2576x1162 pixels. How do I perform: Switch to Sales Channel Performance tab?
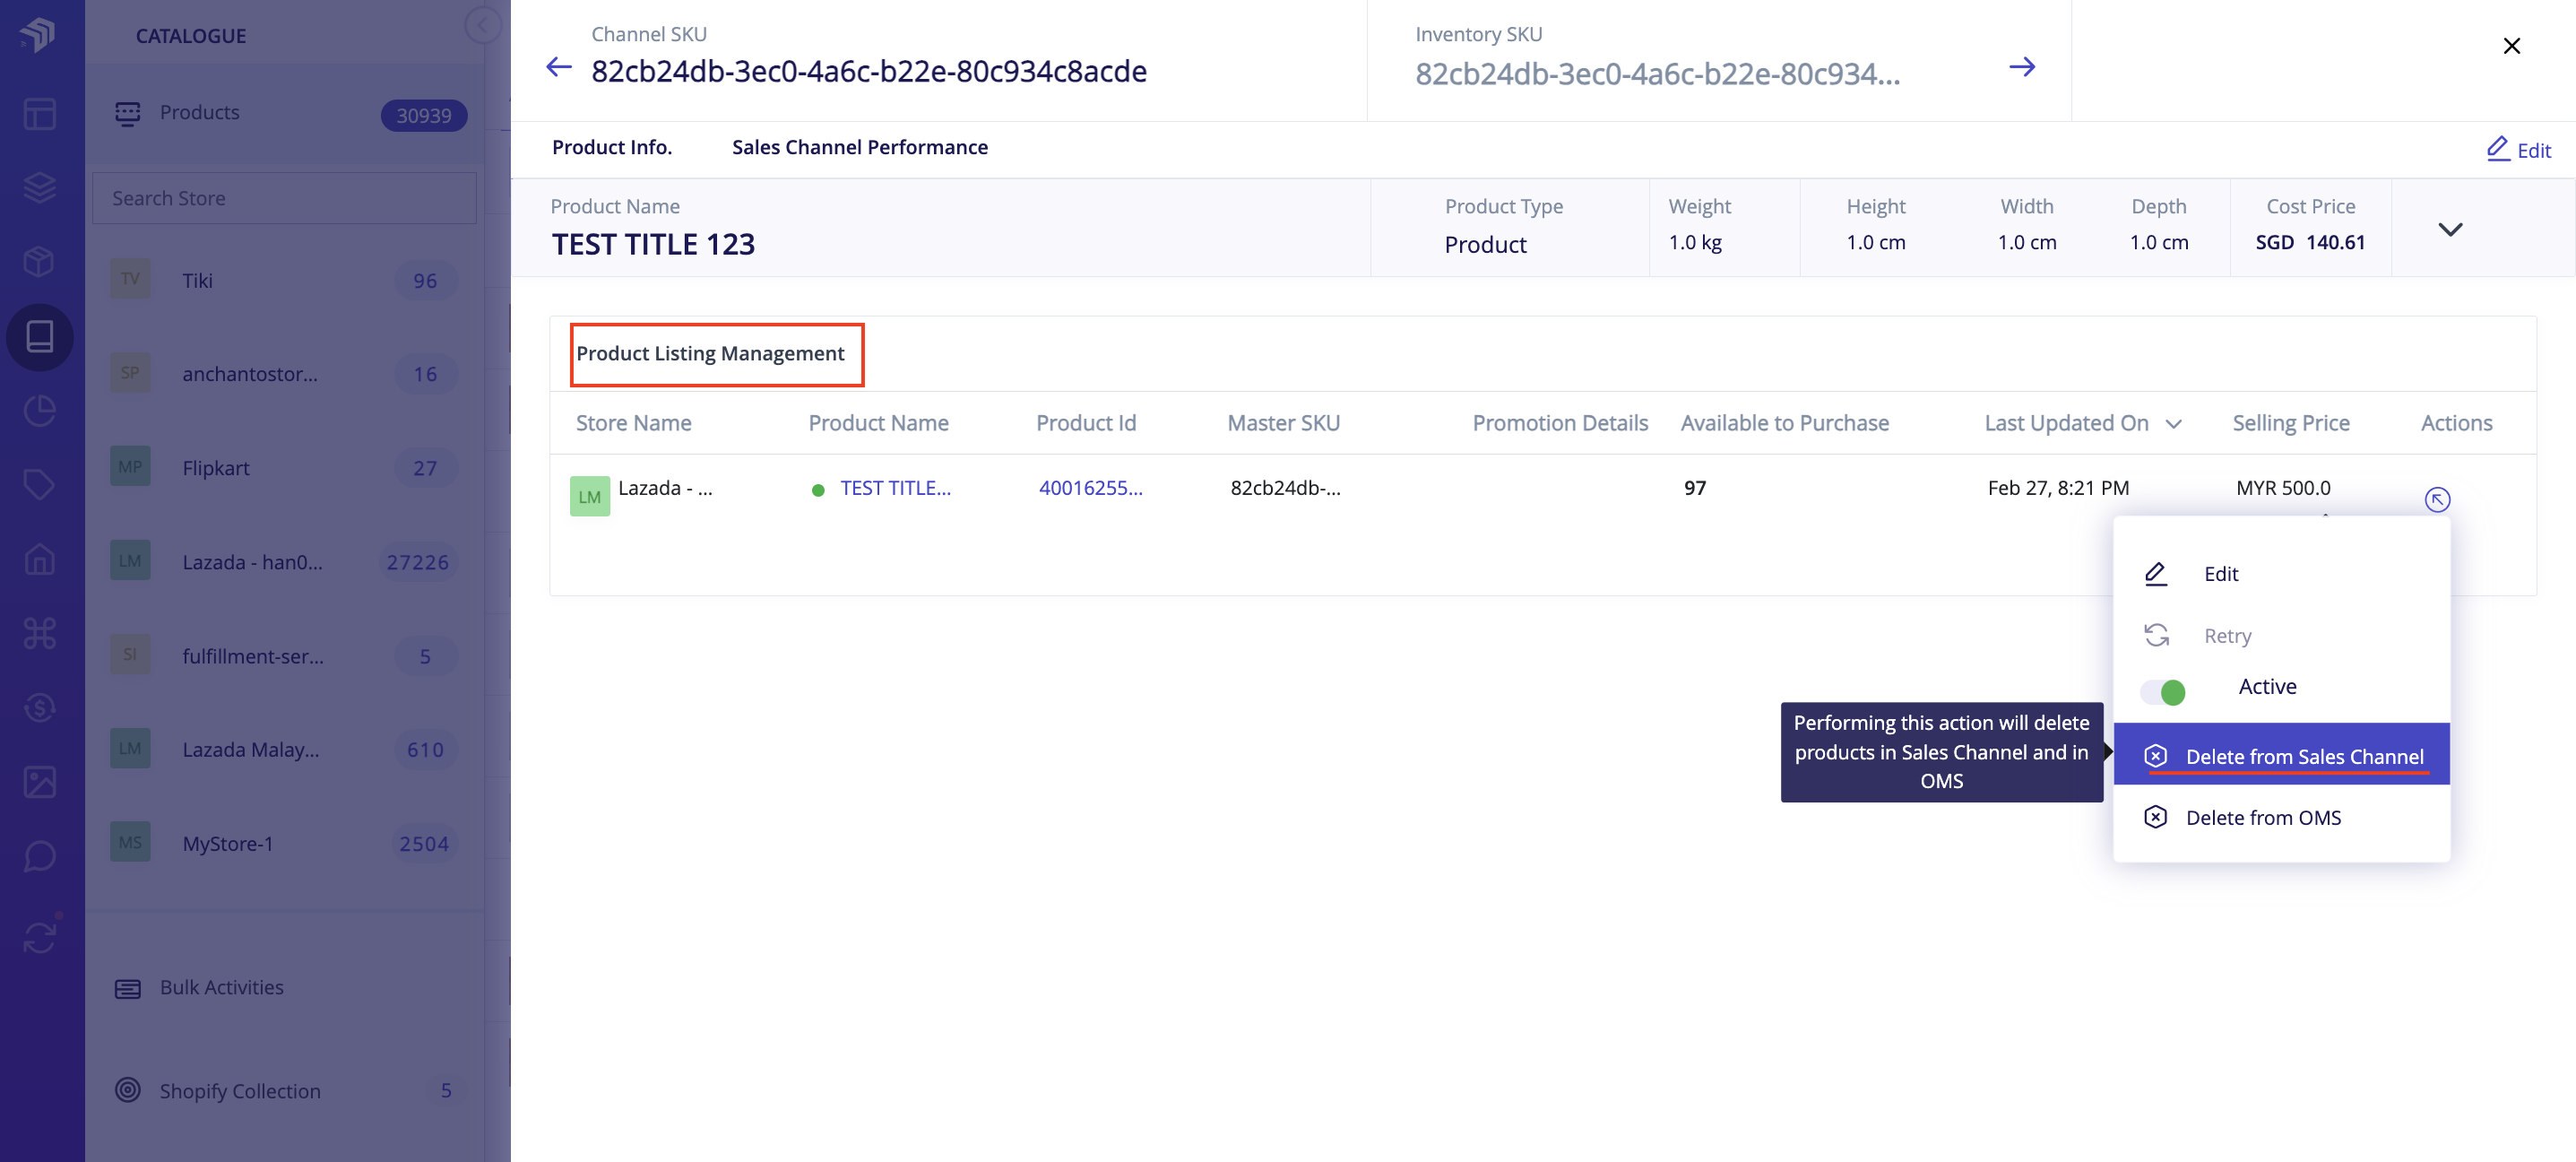click(x=859, y=147)
